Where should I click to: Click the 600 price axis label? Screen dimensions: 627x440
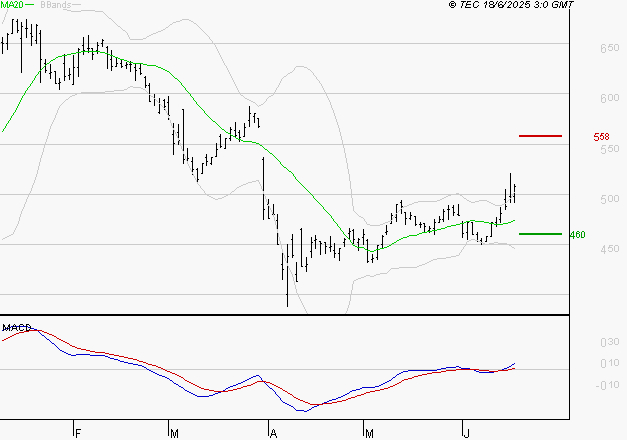click(x=610, y=98)
